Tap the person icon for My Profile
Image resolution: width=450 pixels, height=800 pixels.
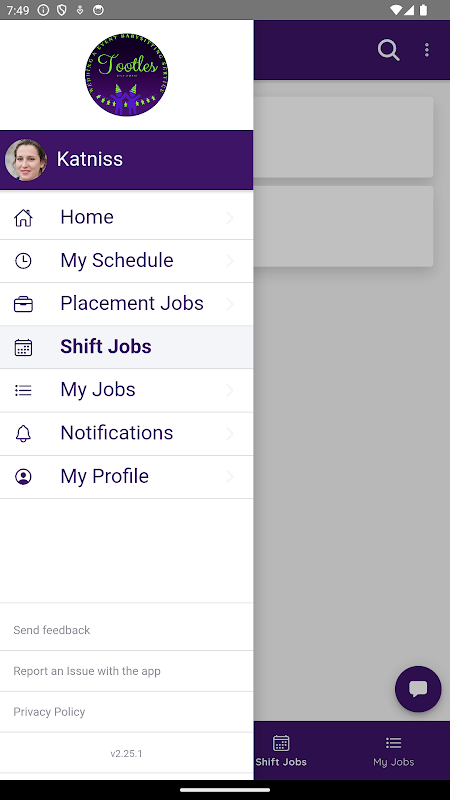coord(23,477)
